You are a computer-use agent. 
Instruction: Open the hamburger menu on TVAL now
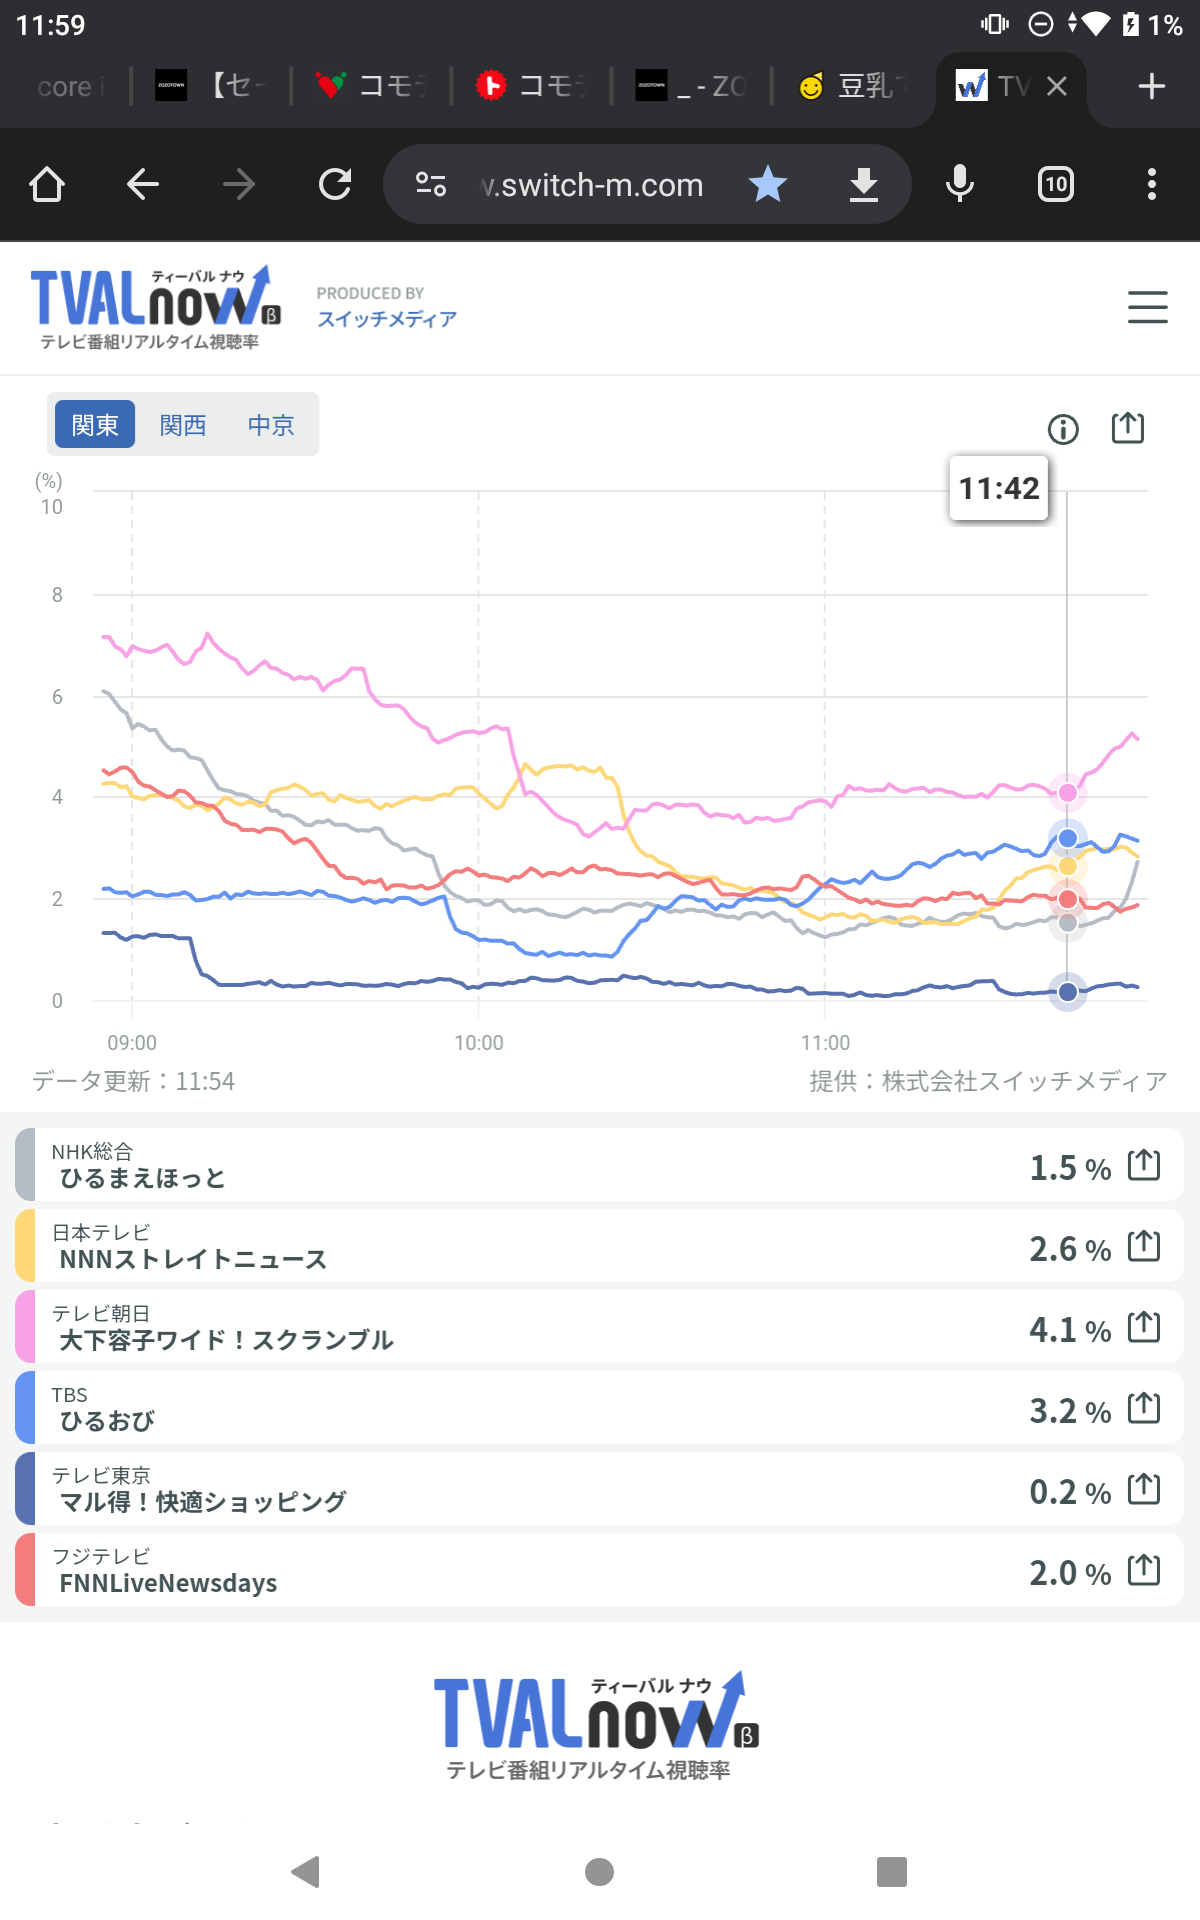(x=1147, y=307)
